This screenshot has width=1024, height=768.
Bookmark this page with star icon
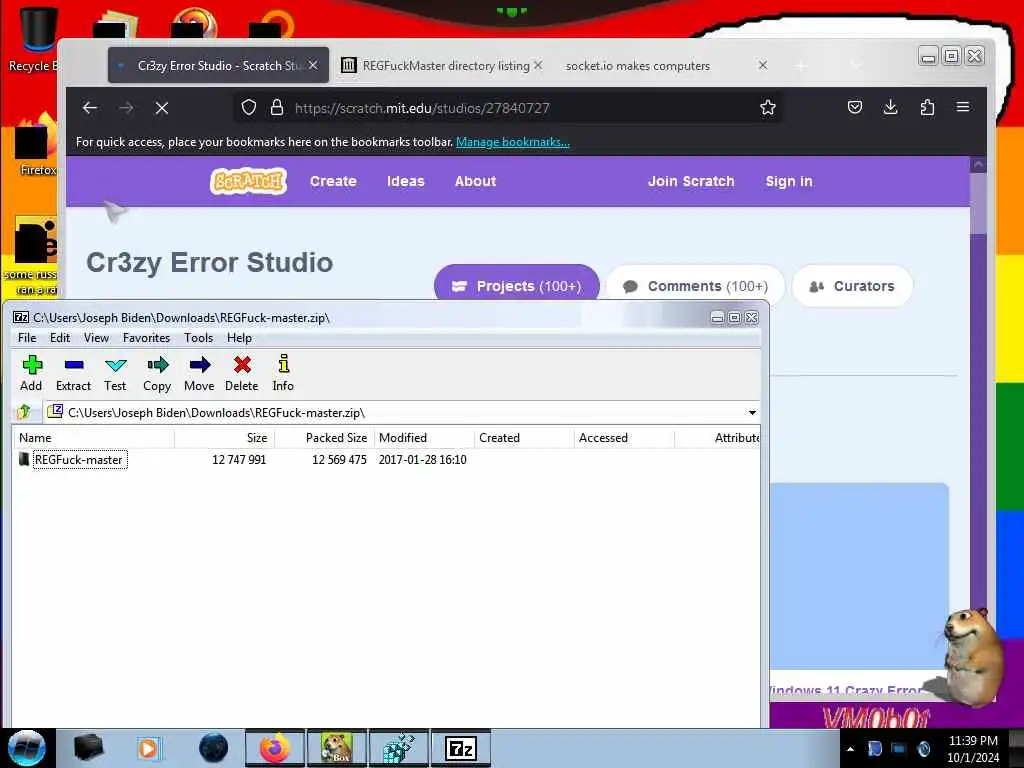pyautogui.click(x=768, y=108)
